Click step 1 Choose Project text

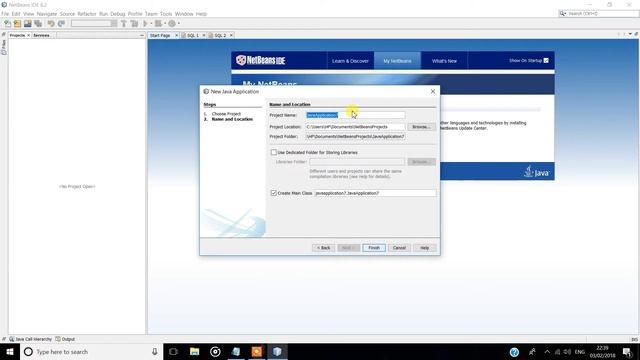point(226,114)
